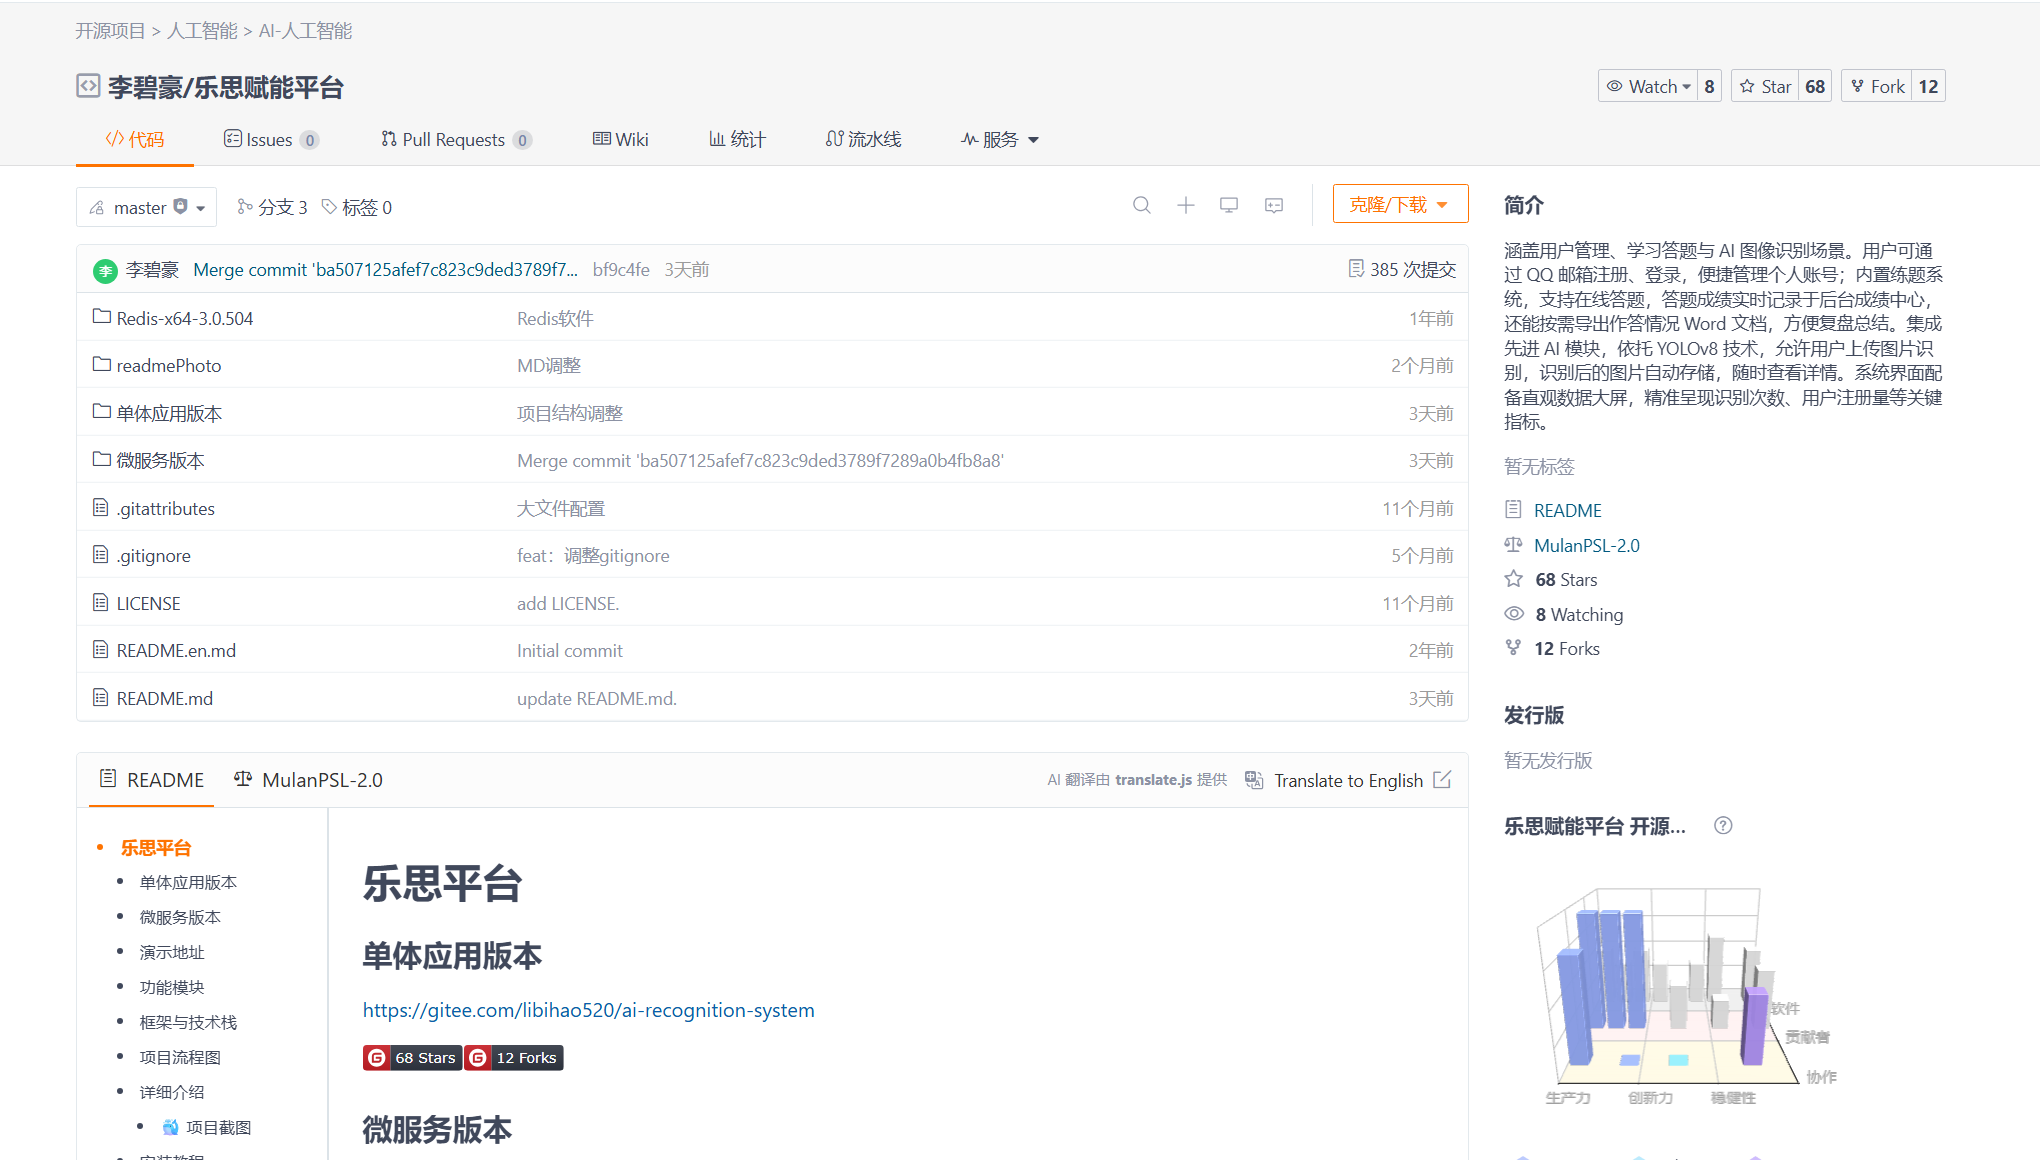The width and height of the screenshot is (2040, 1160).
Task: Click the eye icon next to 8 Watching
Action: click(1514, 613)
